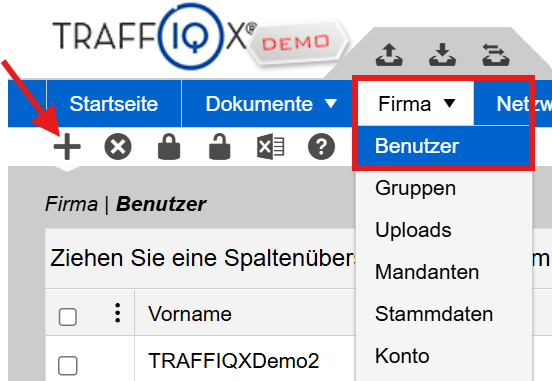The image size is (552, 381).
Task: Collapse the Firma dropdown menu
Action: tap(416, 104)
